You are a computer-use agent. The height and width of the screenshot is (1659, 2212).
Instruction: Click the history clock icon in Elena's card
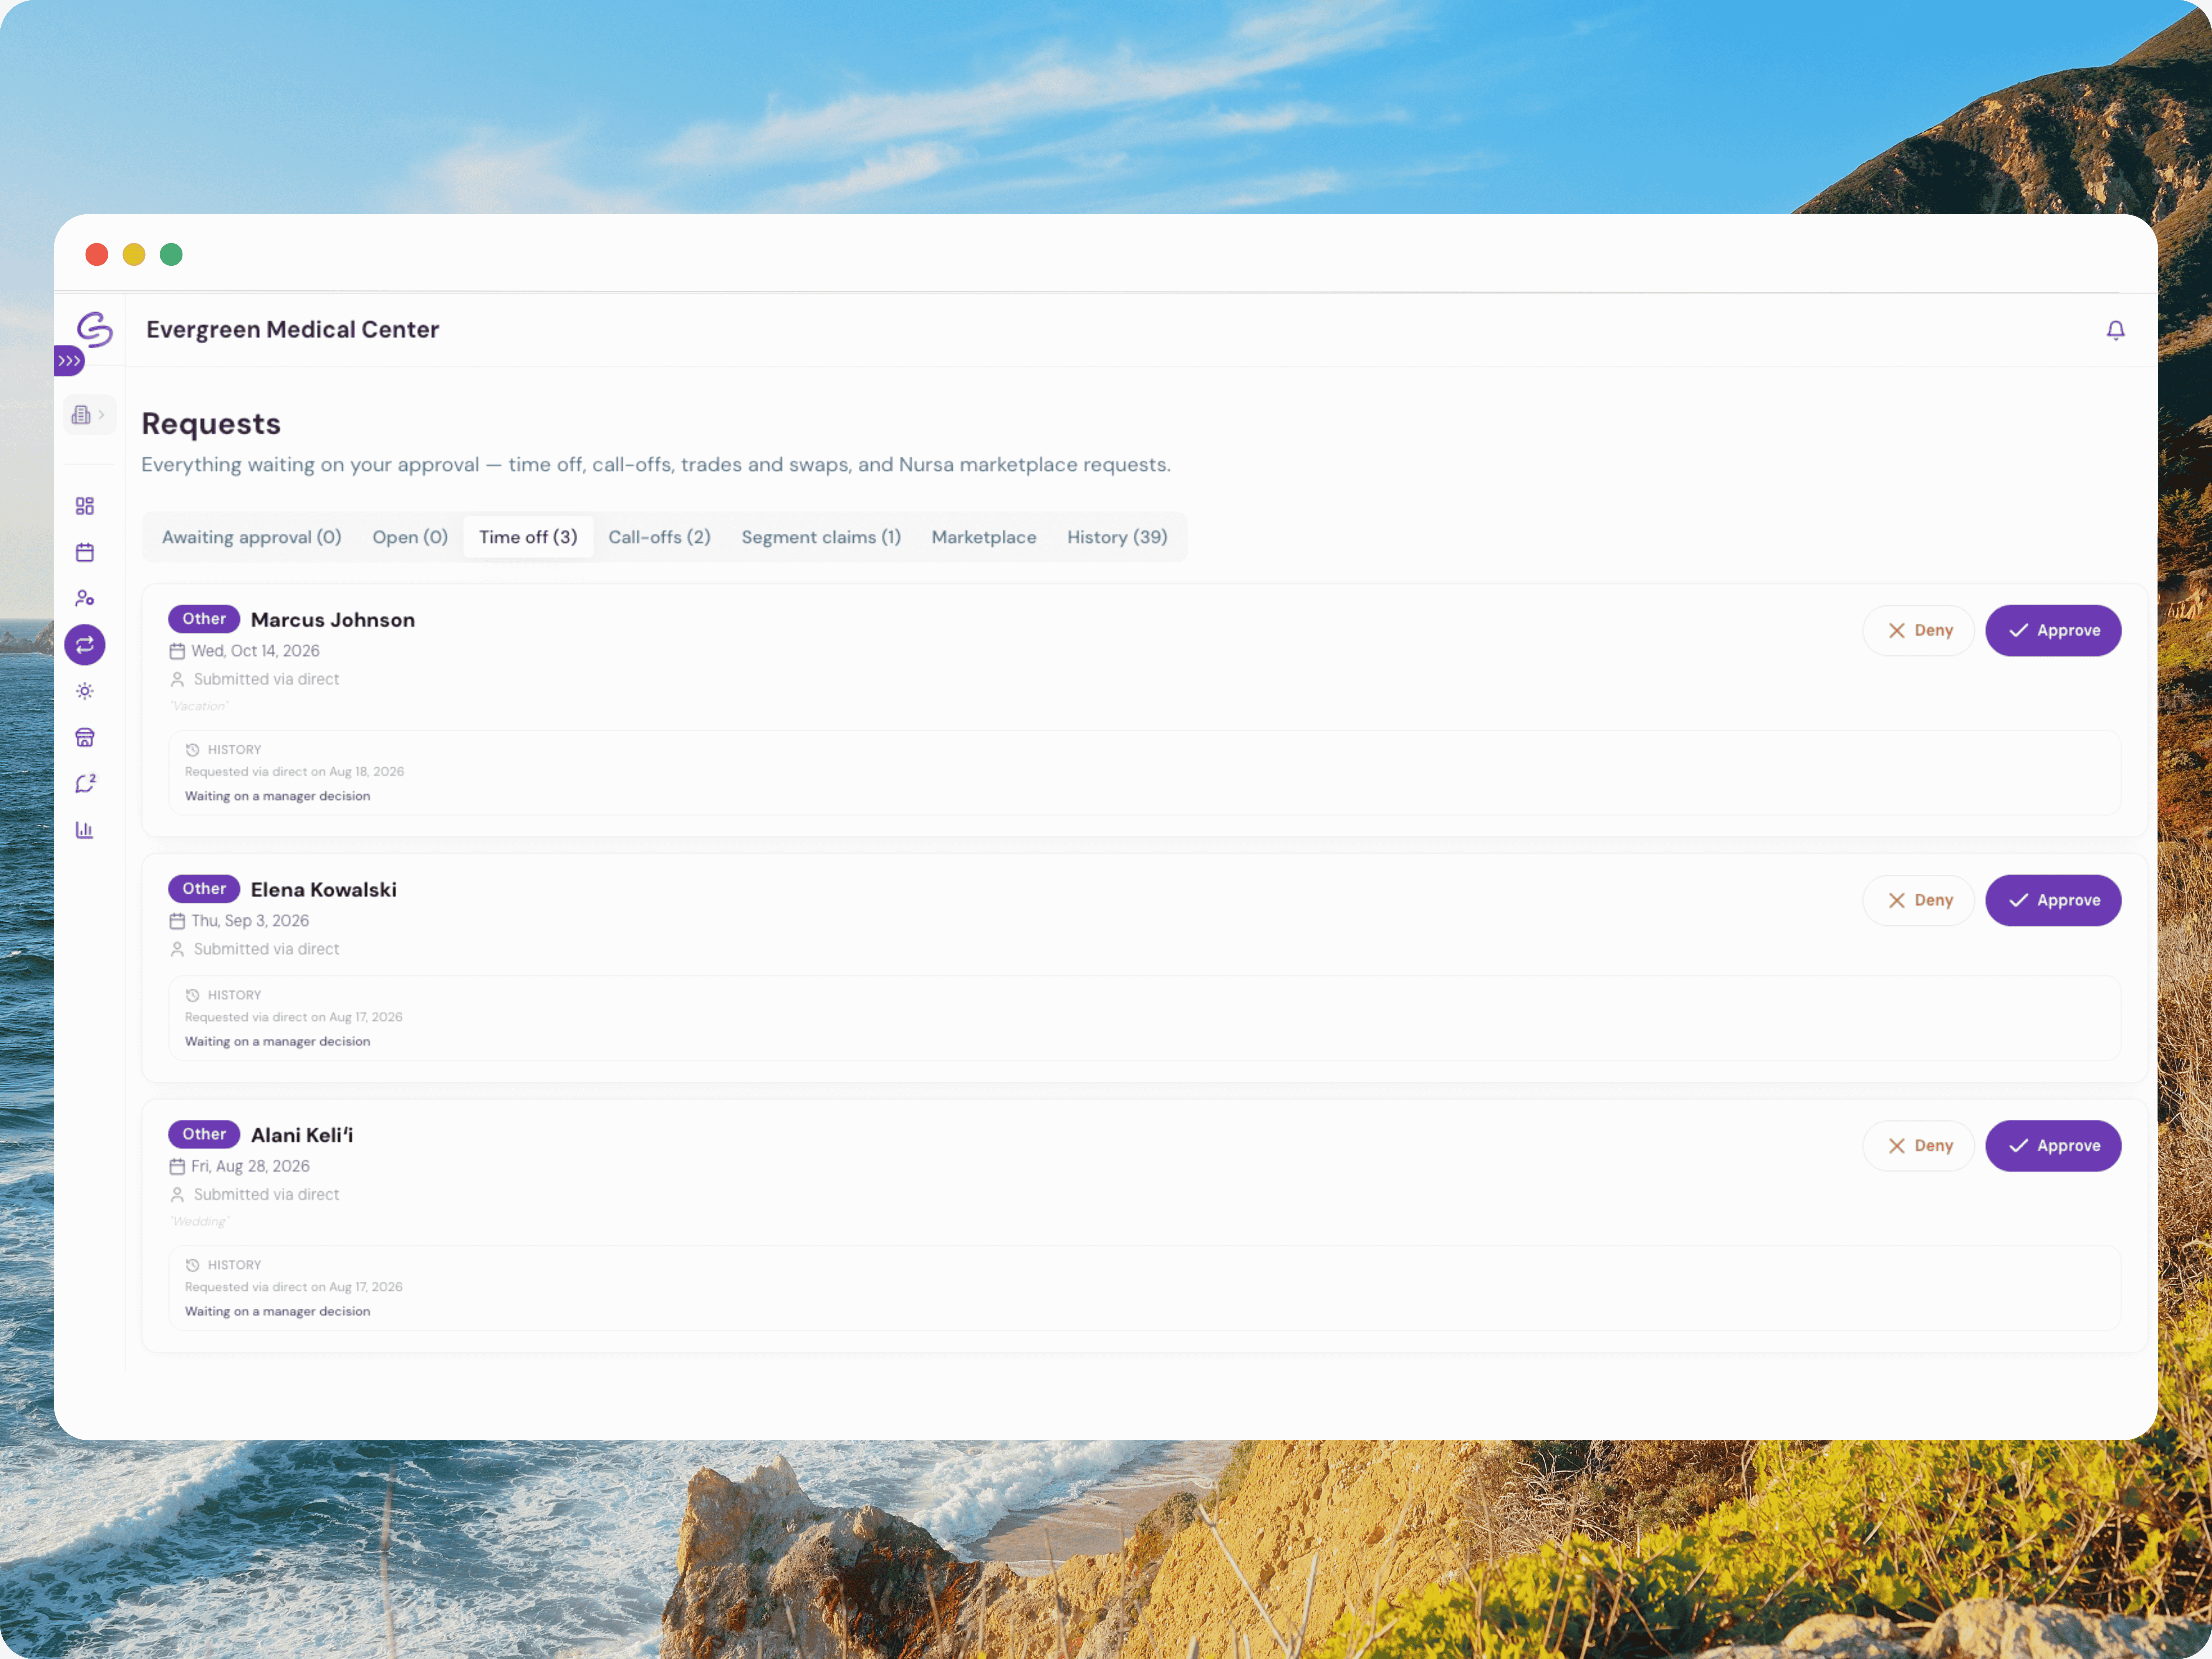pyautogui.click(x=193, y=995)
